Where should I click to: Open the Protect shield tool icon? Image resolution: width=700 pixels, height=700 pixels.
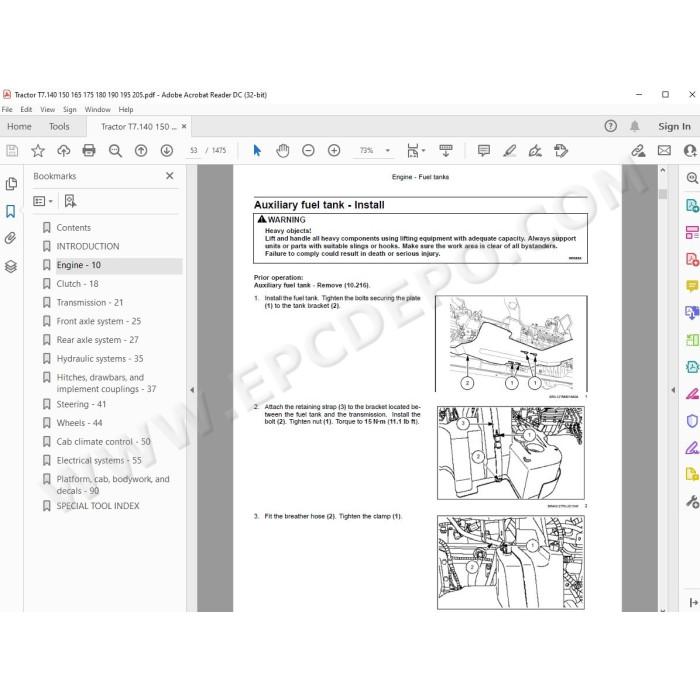coord(692,421)
